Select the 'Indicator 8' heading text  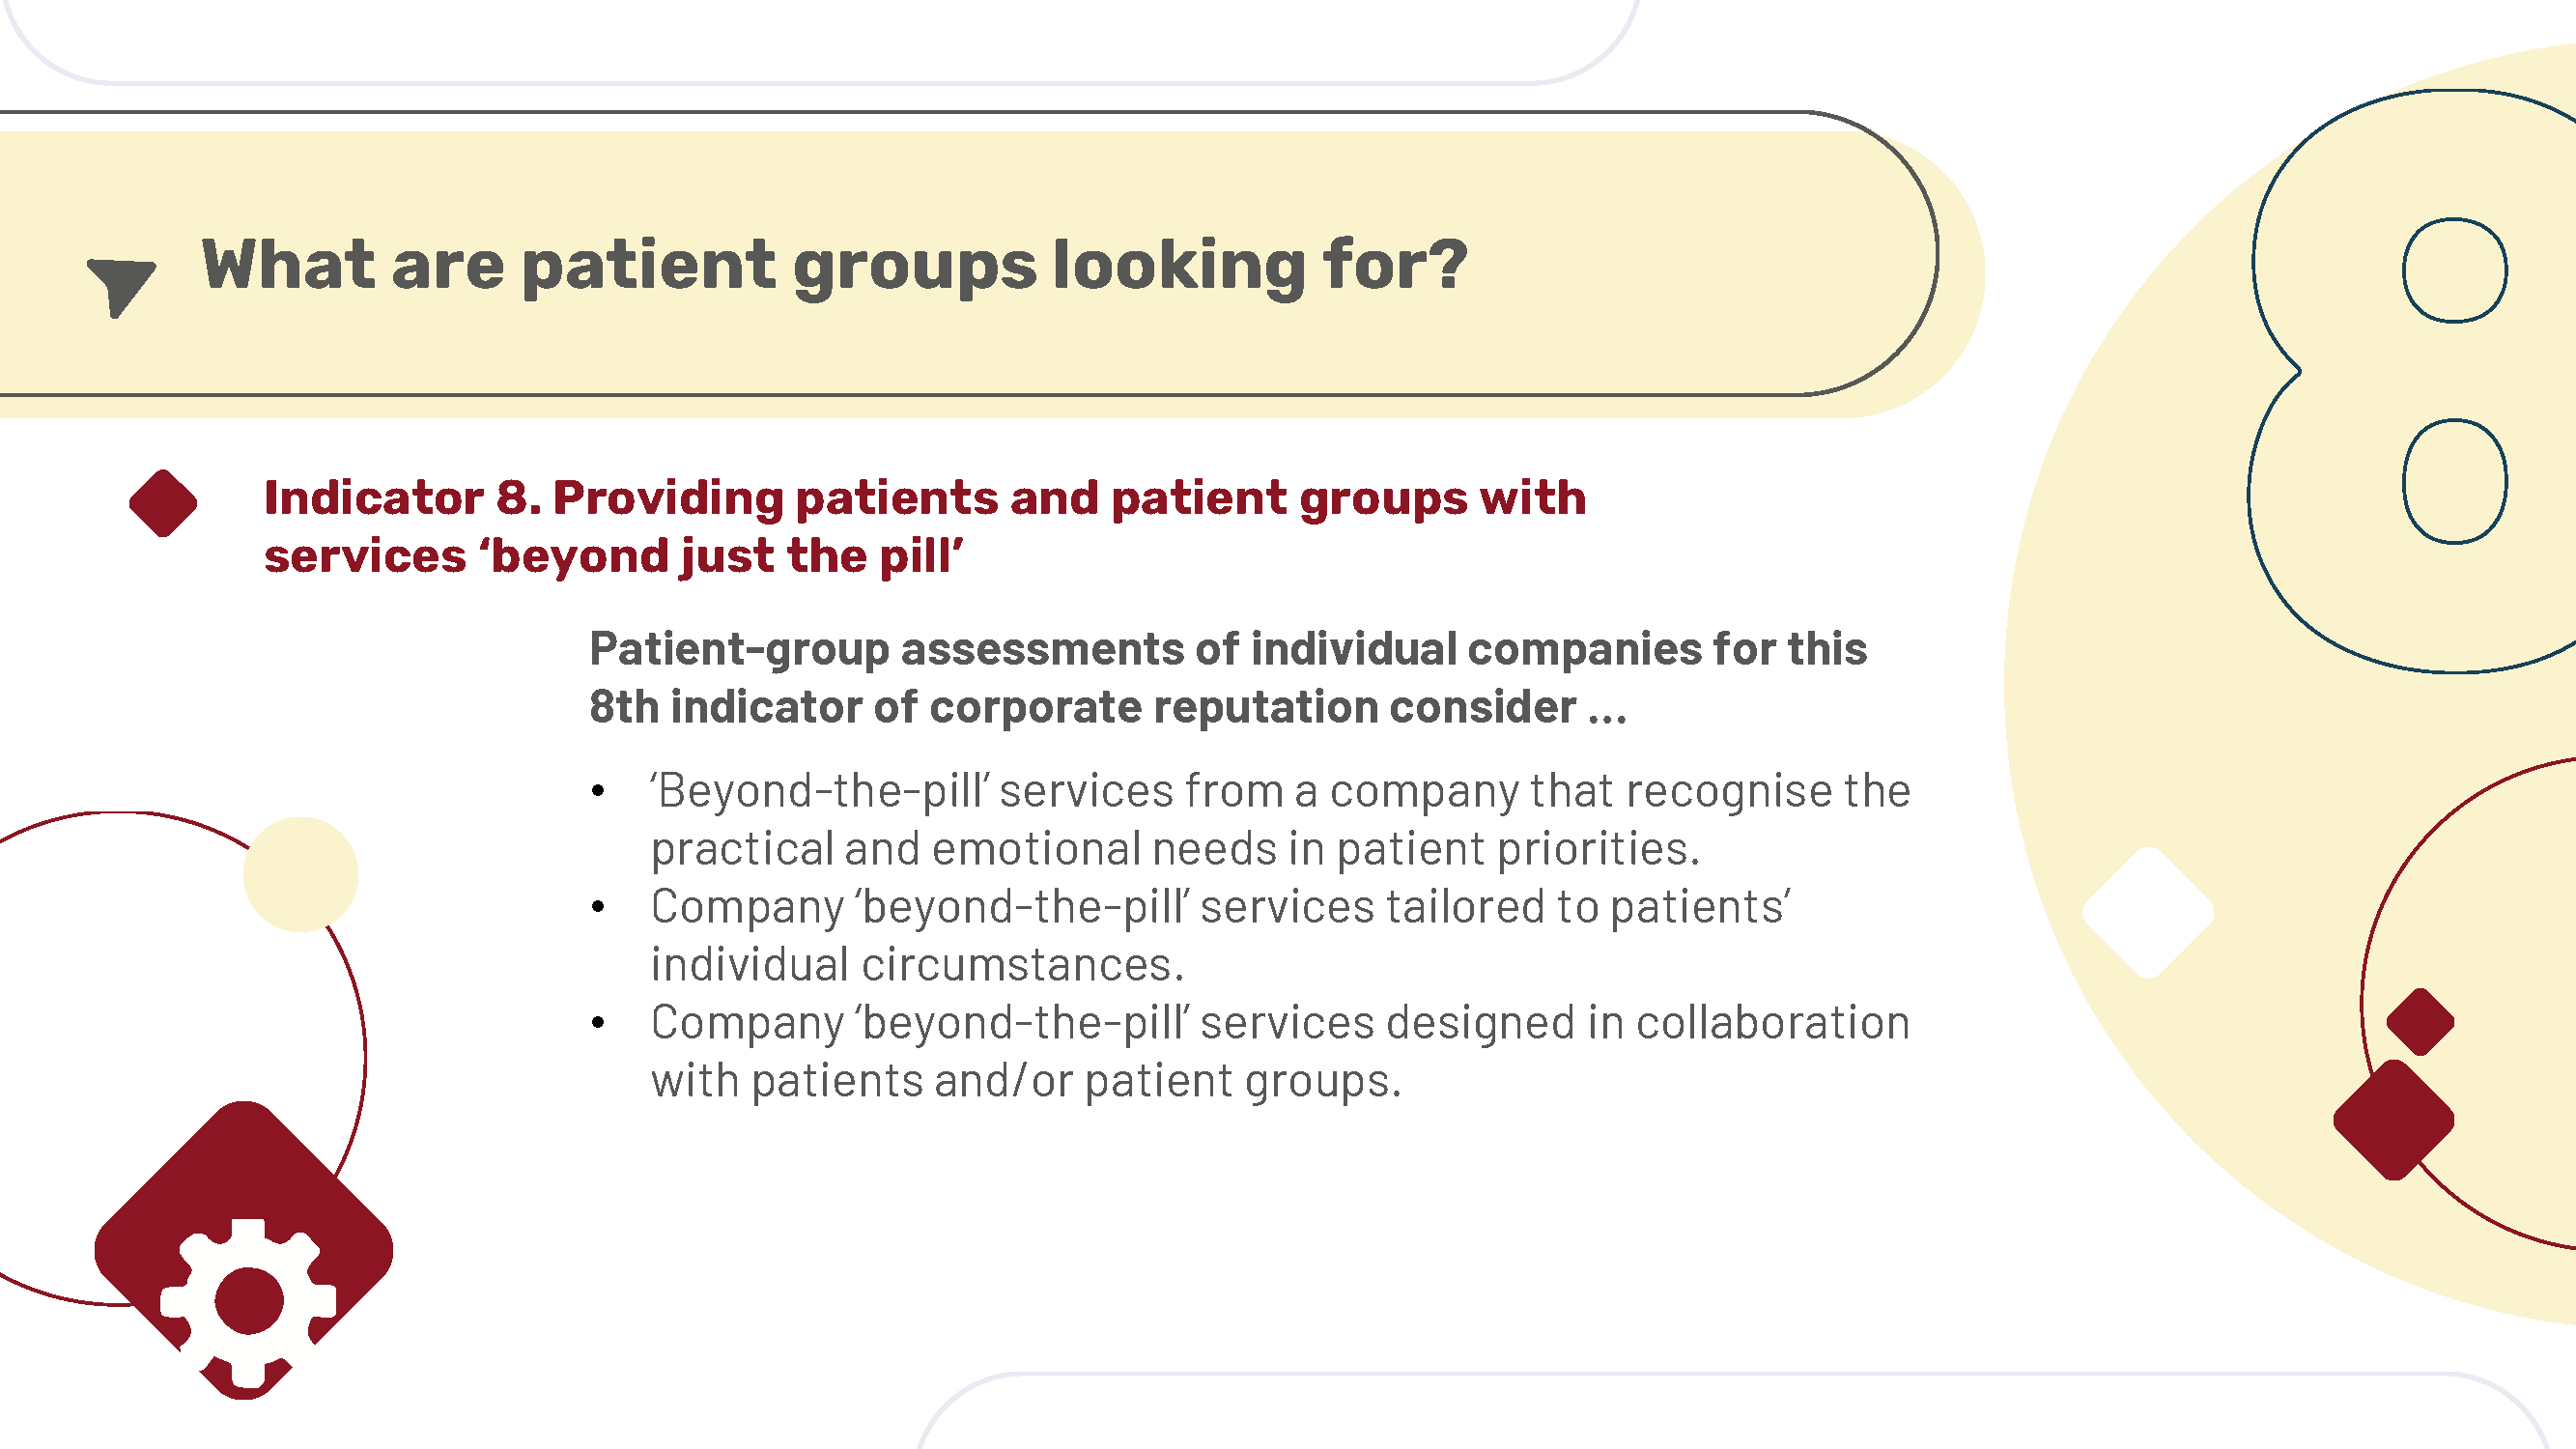pyautogui.click(x=924, y=527)
